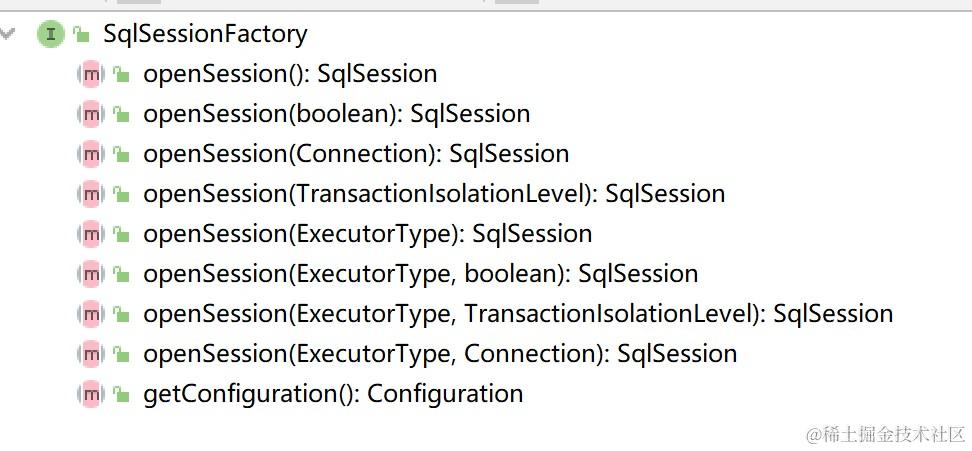Select openSession(ExecutorType, boolean) method
Image resolution: width=972 pixels, height=451 pixels.
(420, 274)
